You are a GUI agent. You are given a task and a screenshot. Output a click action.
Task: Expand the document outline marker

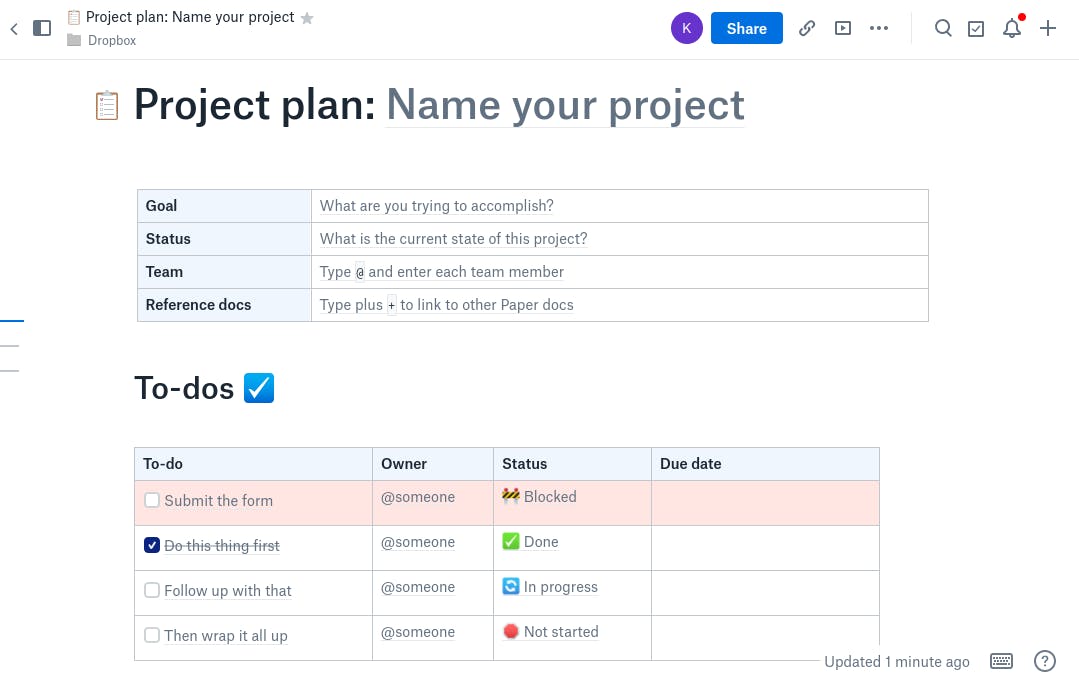(11, 319)
